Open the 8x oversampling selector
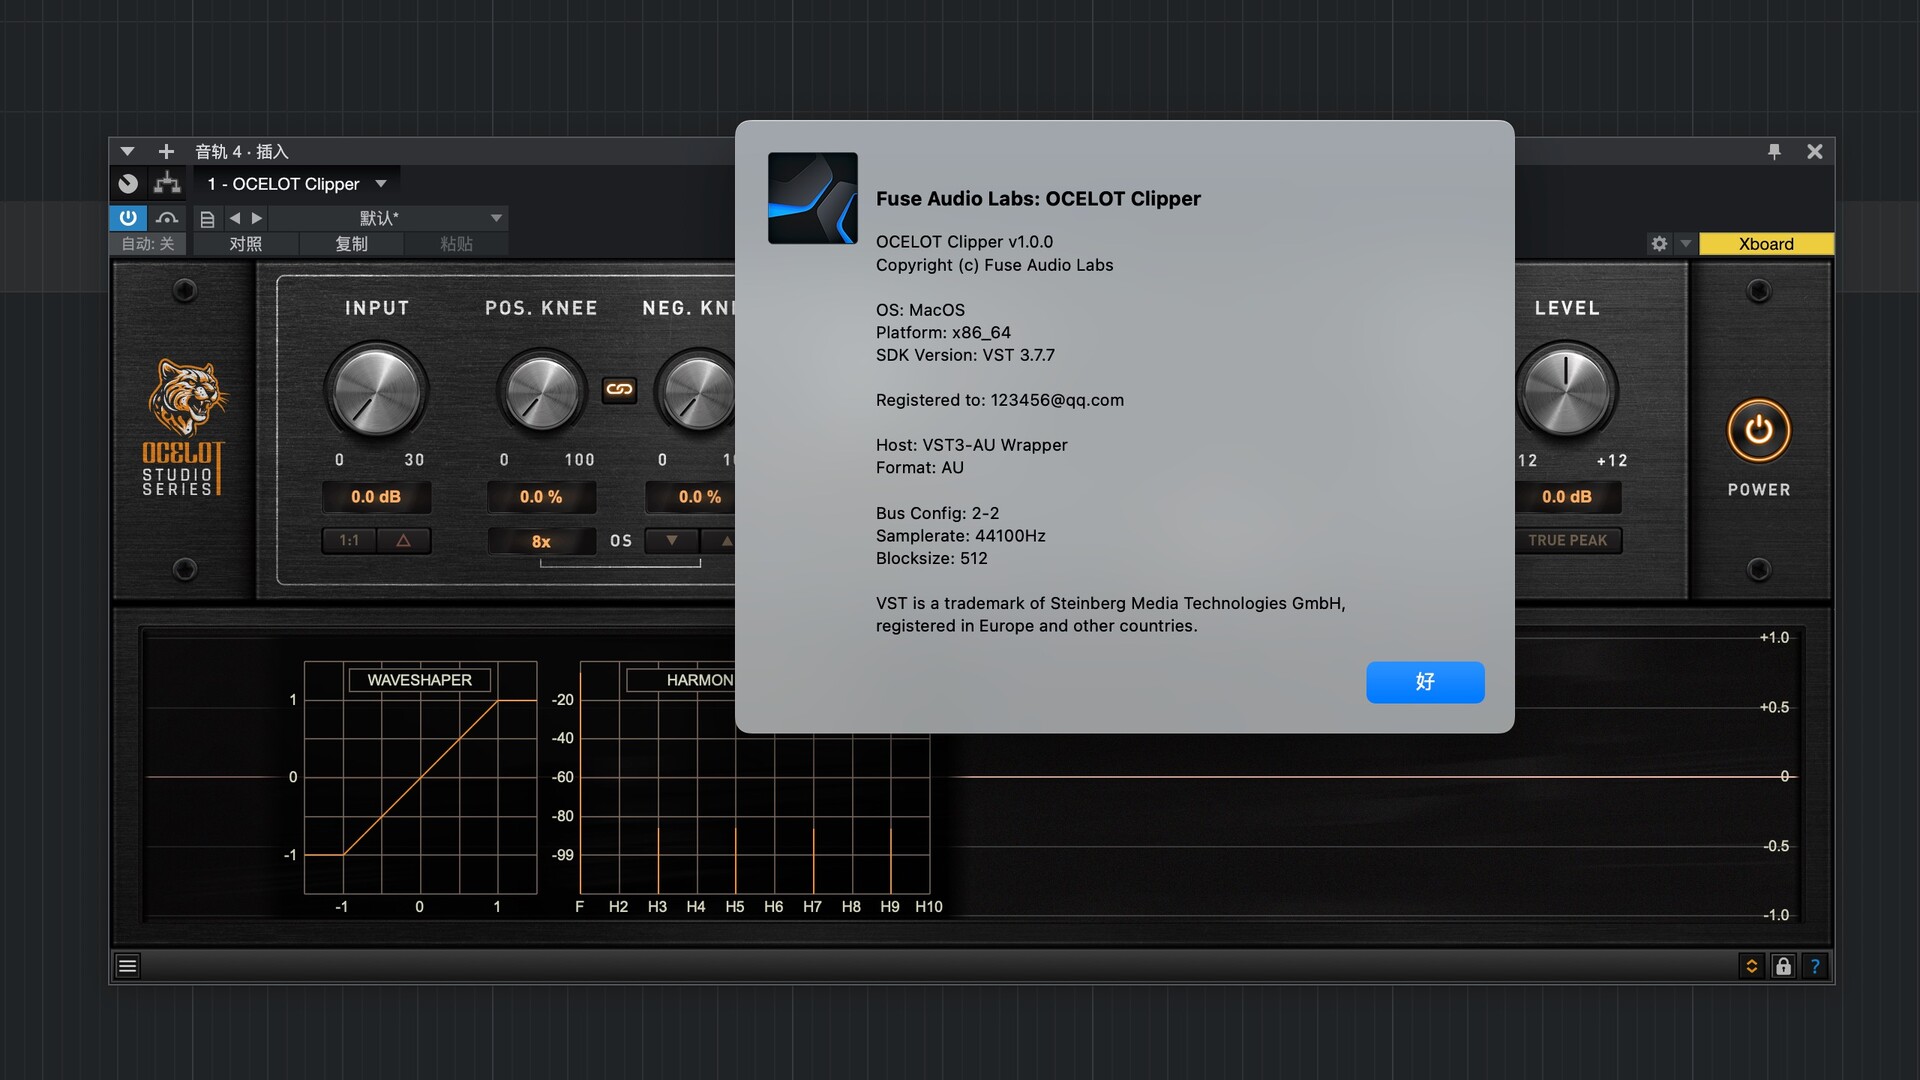Image resolution: width=1920 pixels, height=1080 pixels. (x=541, y=541)
